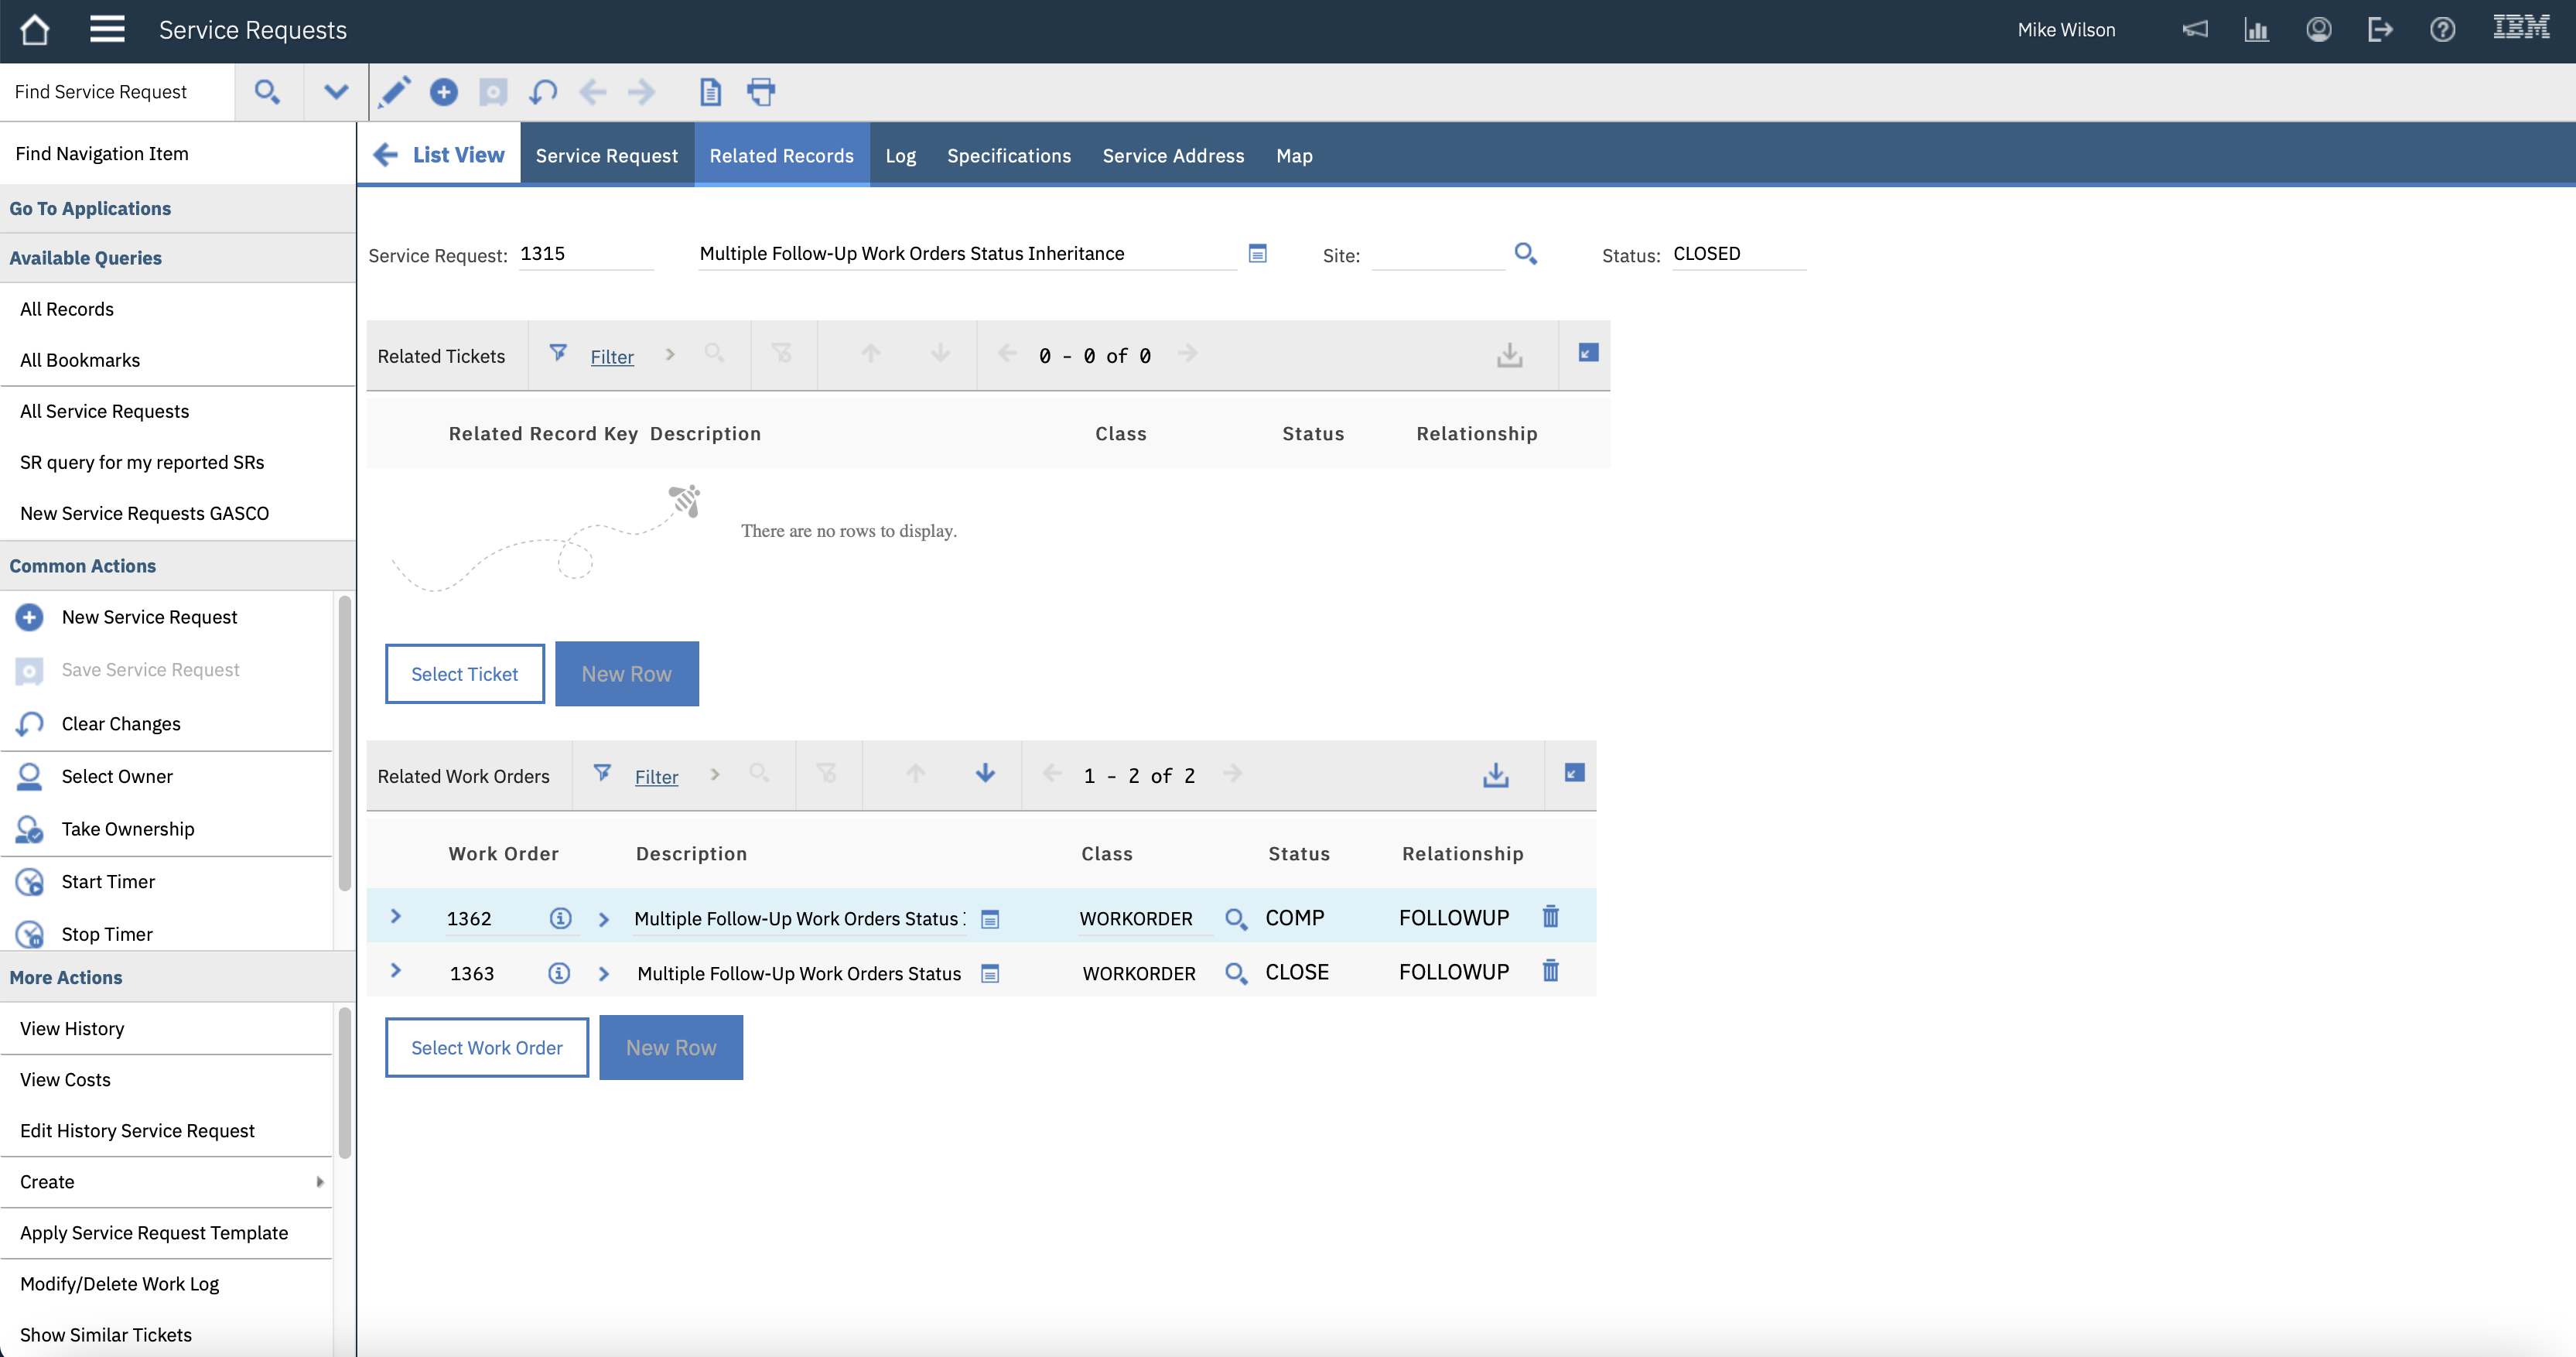2576x1357 pixels.
Task: Collapse the Related Work Orders table section
Action: [1574, 773]
